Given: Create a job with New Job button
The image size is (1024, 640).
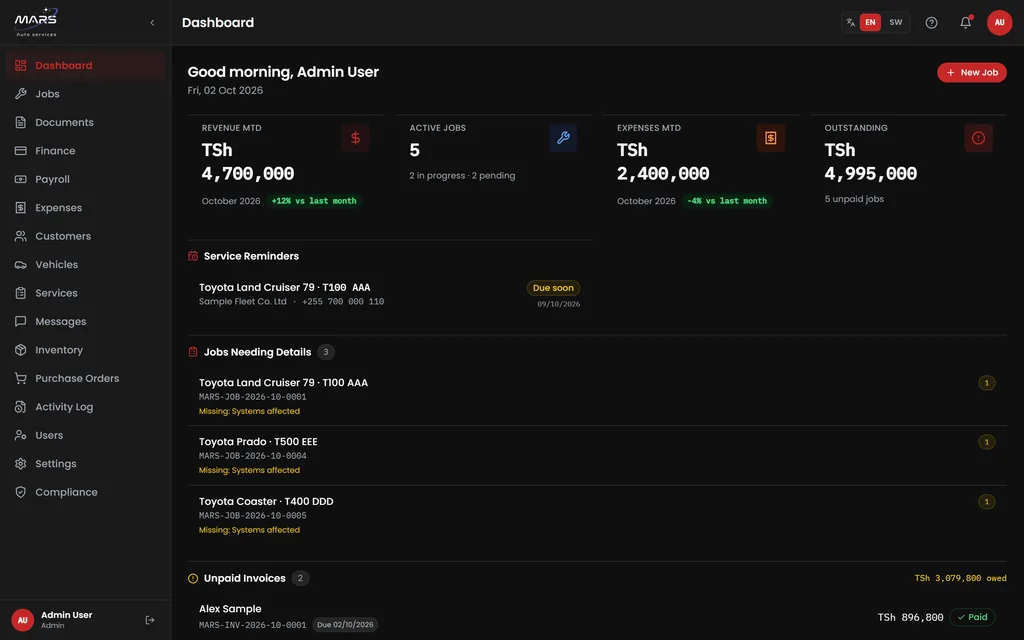Looking at the screenshot, I should tap(972, 72).
